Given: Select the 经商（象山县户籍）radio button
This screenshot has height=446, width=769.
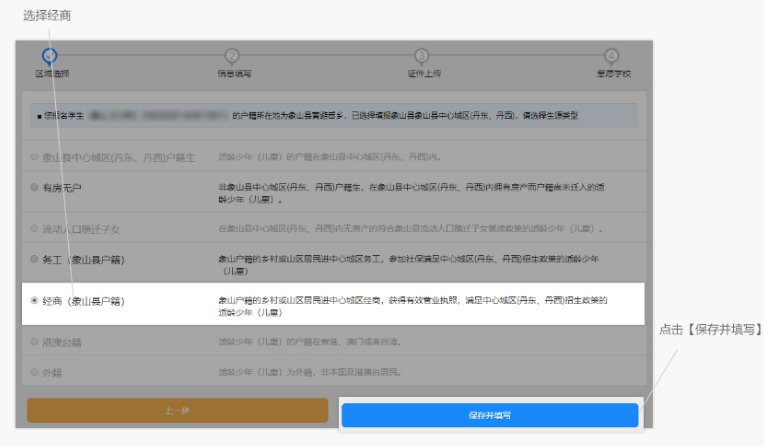Looking at the screenshot, I should tap(35, 300).
